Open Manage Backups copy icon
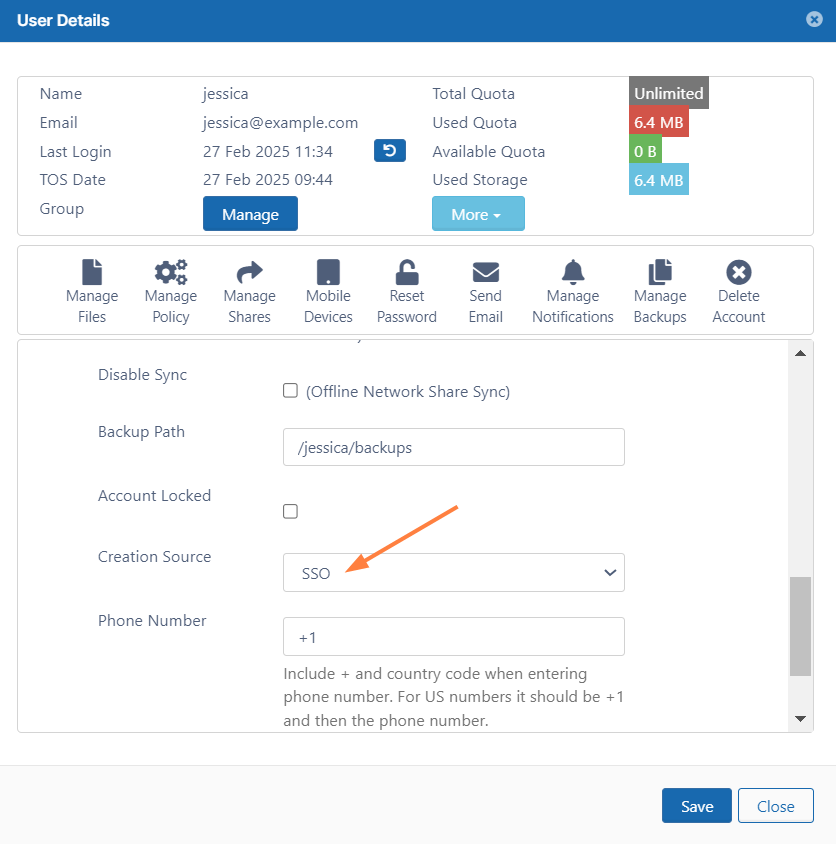The height and width of the screenshot is (844, 836). click(x=660, y=272)
